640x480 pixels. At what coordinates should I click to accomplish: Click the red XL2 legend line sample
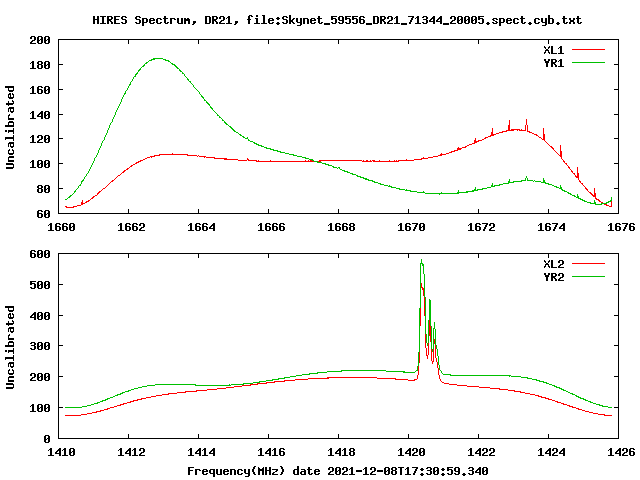pos(588,264)
